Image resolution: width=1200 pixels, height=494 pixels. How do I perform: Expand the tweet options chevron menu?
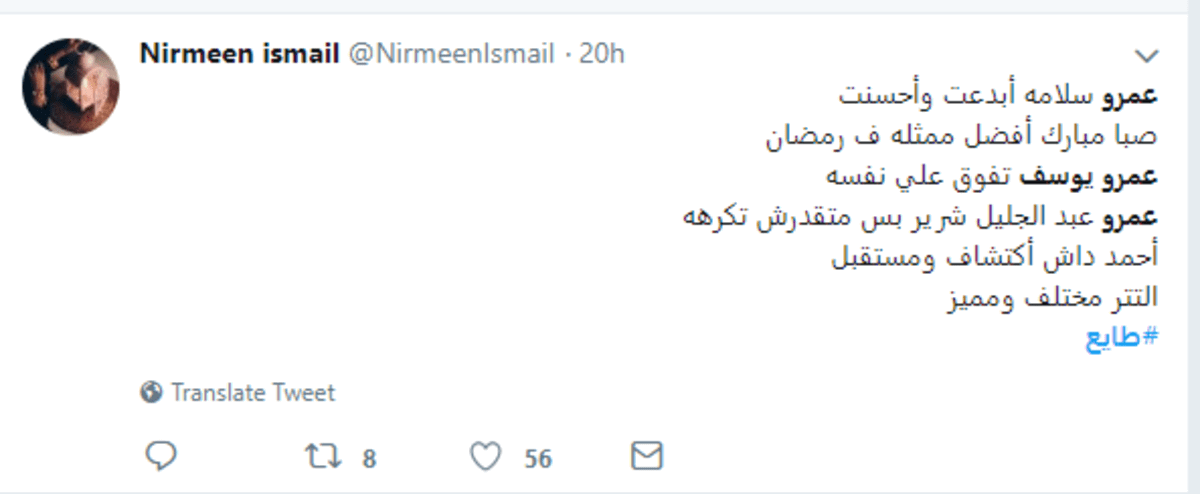pyautogui.click(x=1146, y=55)
